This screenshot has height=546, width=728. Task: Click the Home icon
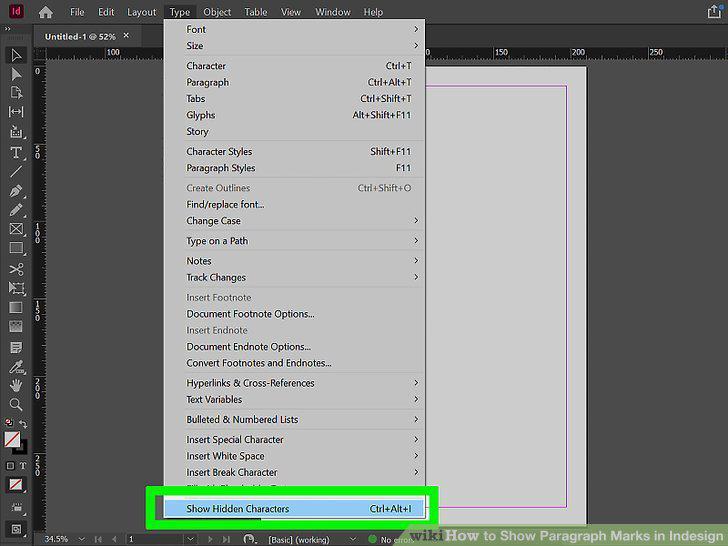[46, 12]
